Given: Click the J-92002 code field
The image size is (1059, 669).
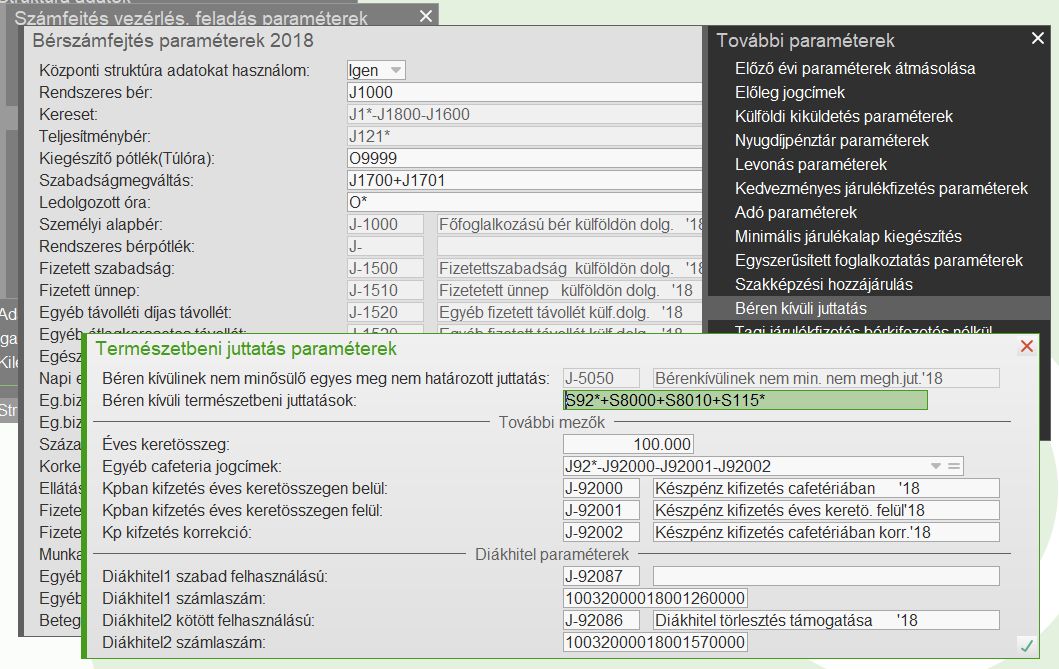Looking at the screenshot, I should coord(602,532).
